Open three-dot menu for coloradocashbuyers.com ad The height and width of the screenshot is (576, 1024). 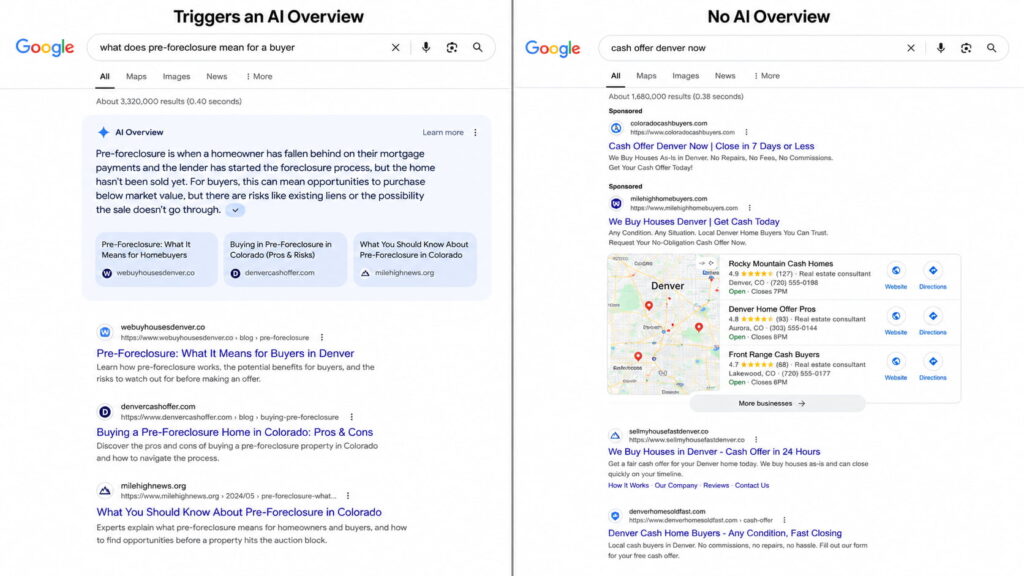click(746, 133)
